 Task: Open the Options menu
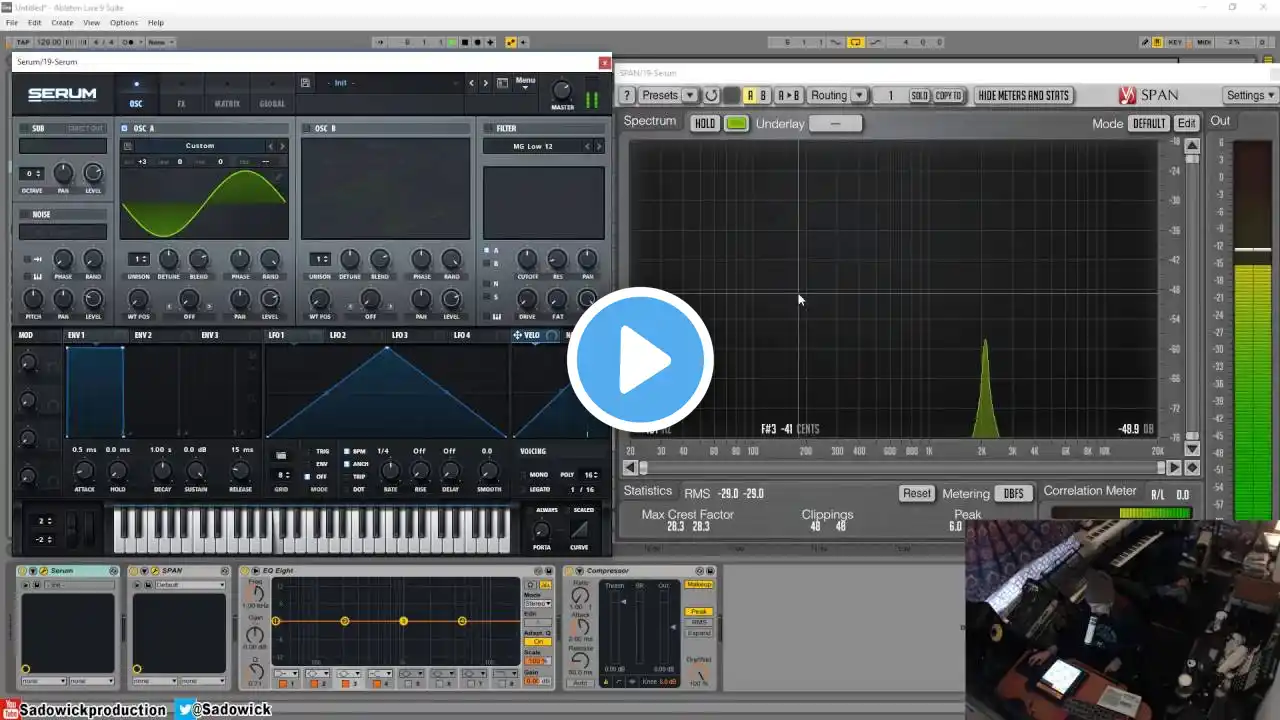[x=124, y=22]
